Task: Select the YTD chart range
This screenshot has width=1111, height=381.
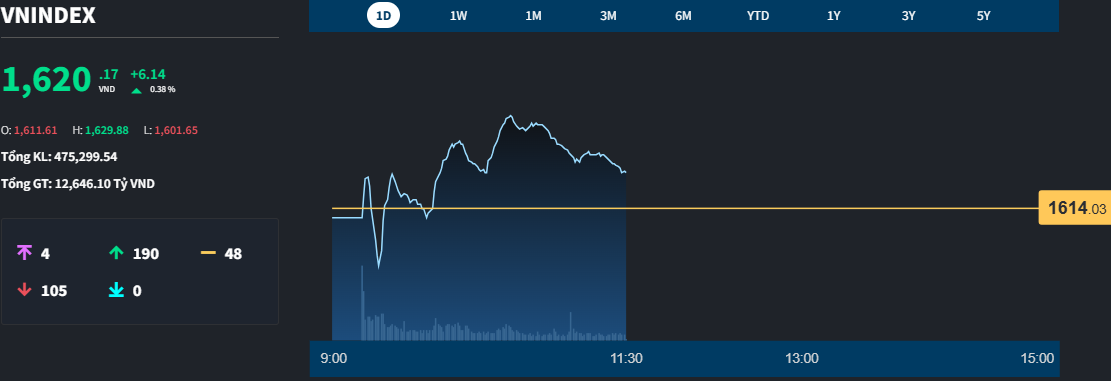Action: (x=758, y=16)
